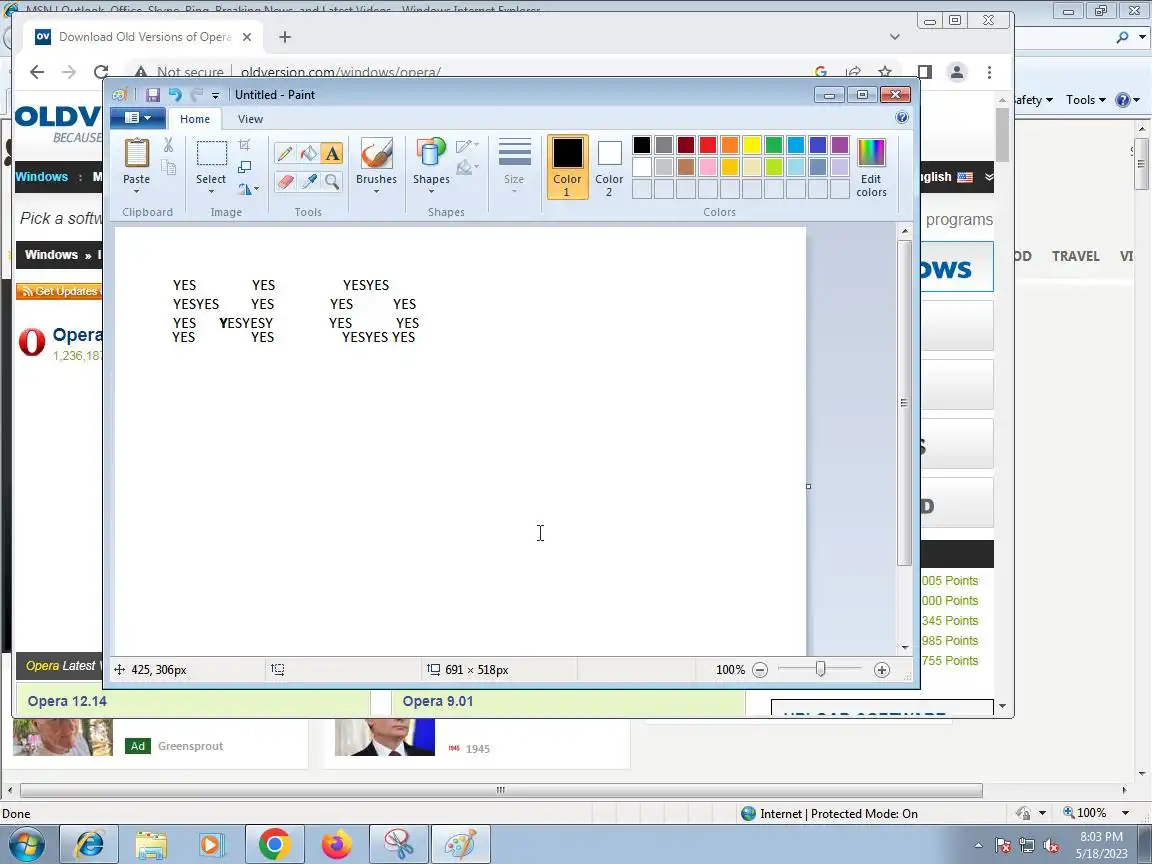Click zoom out minus button in Paint
Image resolution: width=1152 pixels, height=864 pixels.
(x=760, y=670)
